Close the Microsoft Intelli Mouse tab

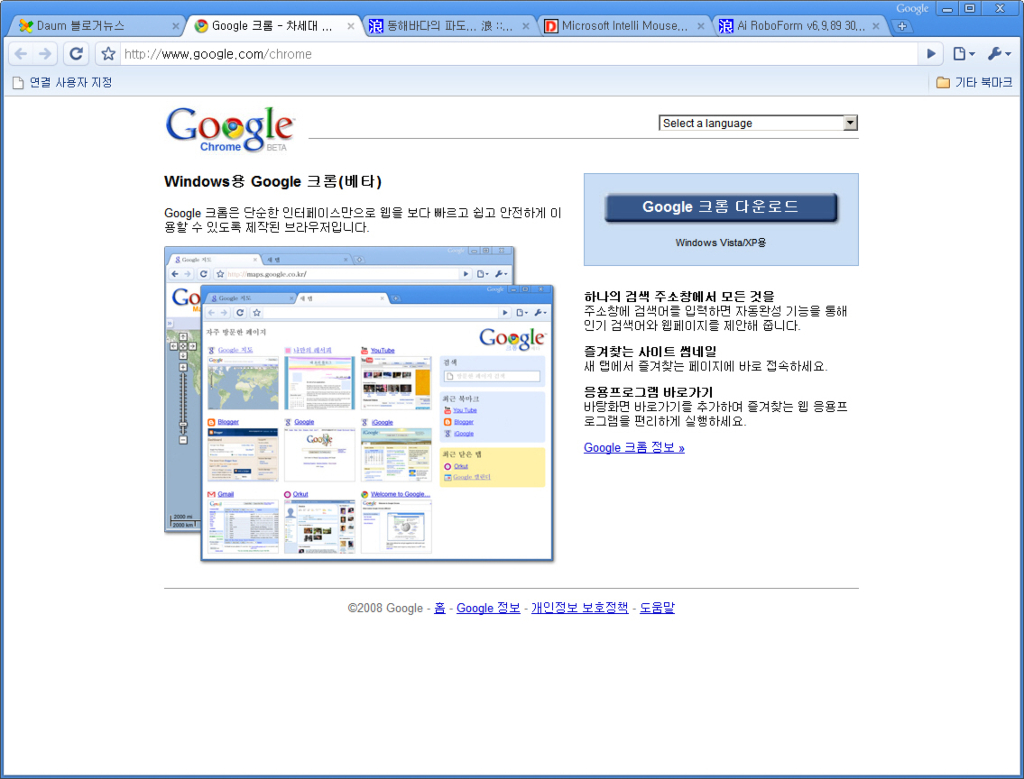click(701, 26)
